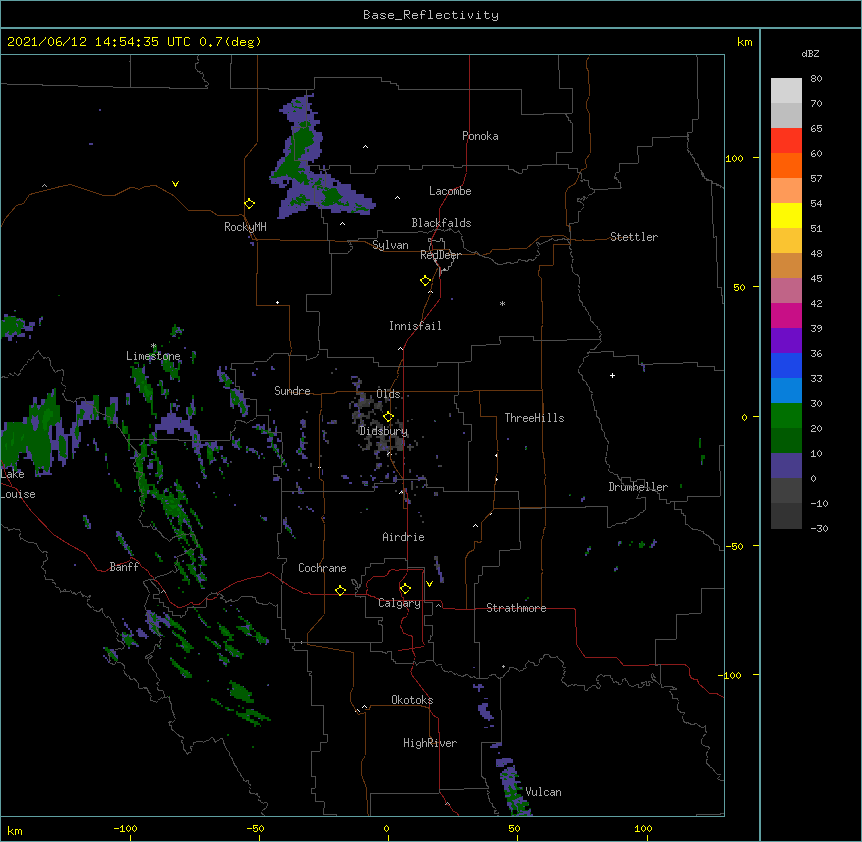Click the 80 value at legend top
This screenshot has height=842, width=862.
click(x=816, y=79)
